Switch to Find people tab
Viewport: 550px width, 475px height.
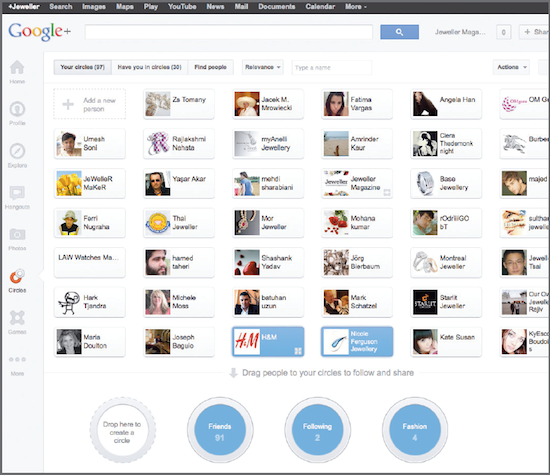click(210, 67)
